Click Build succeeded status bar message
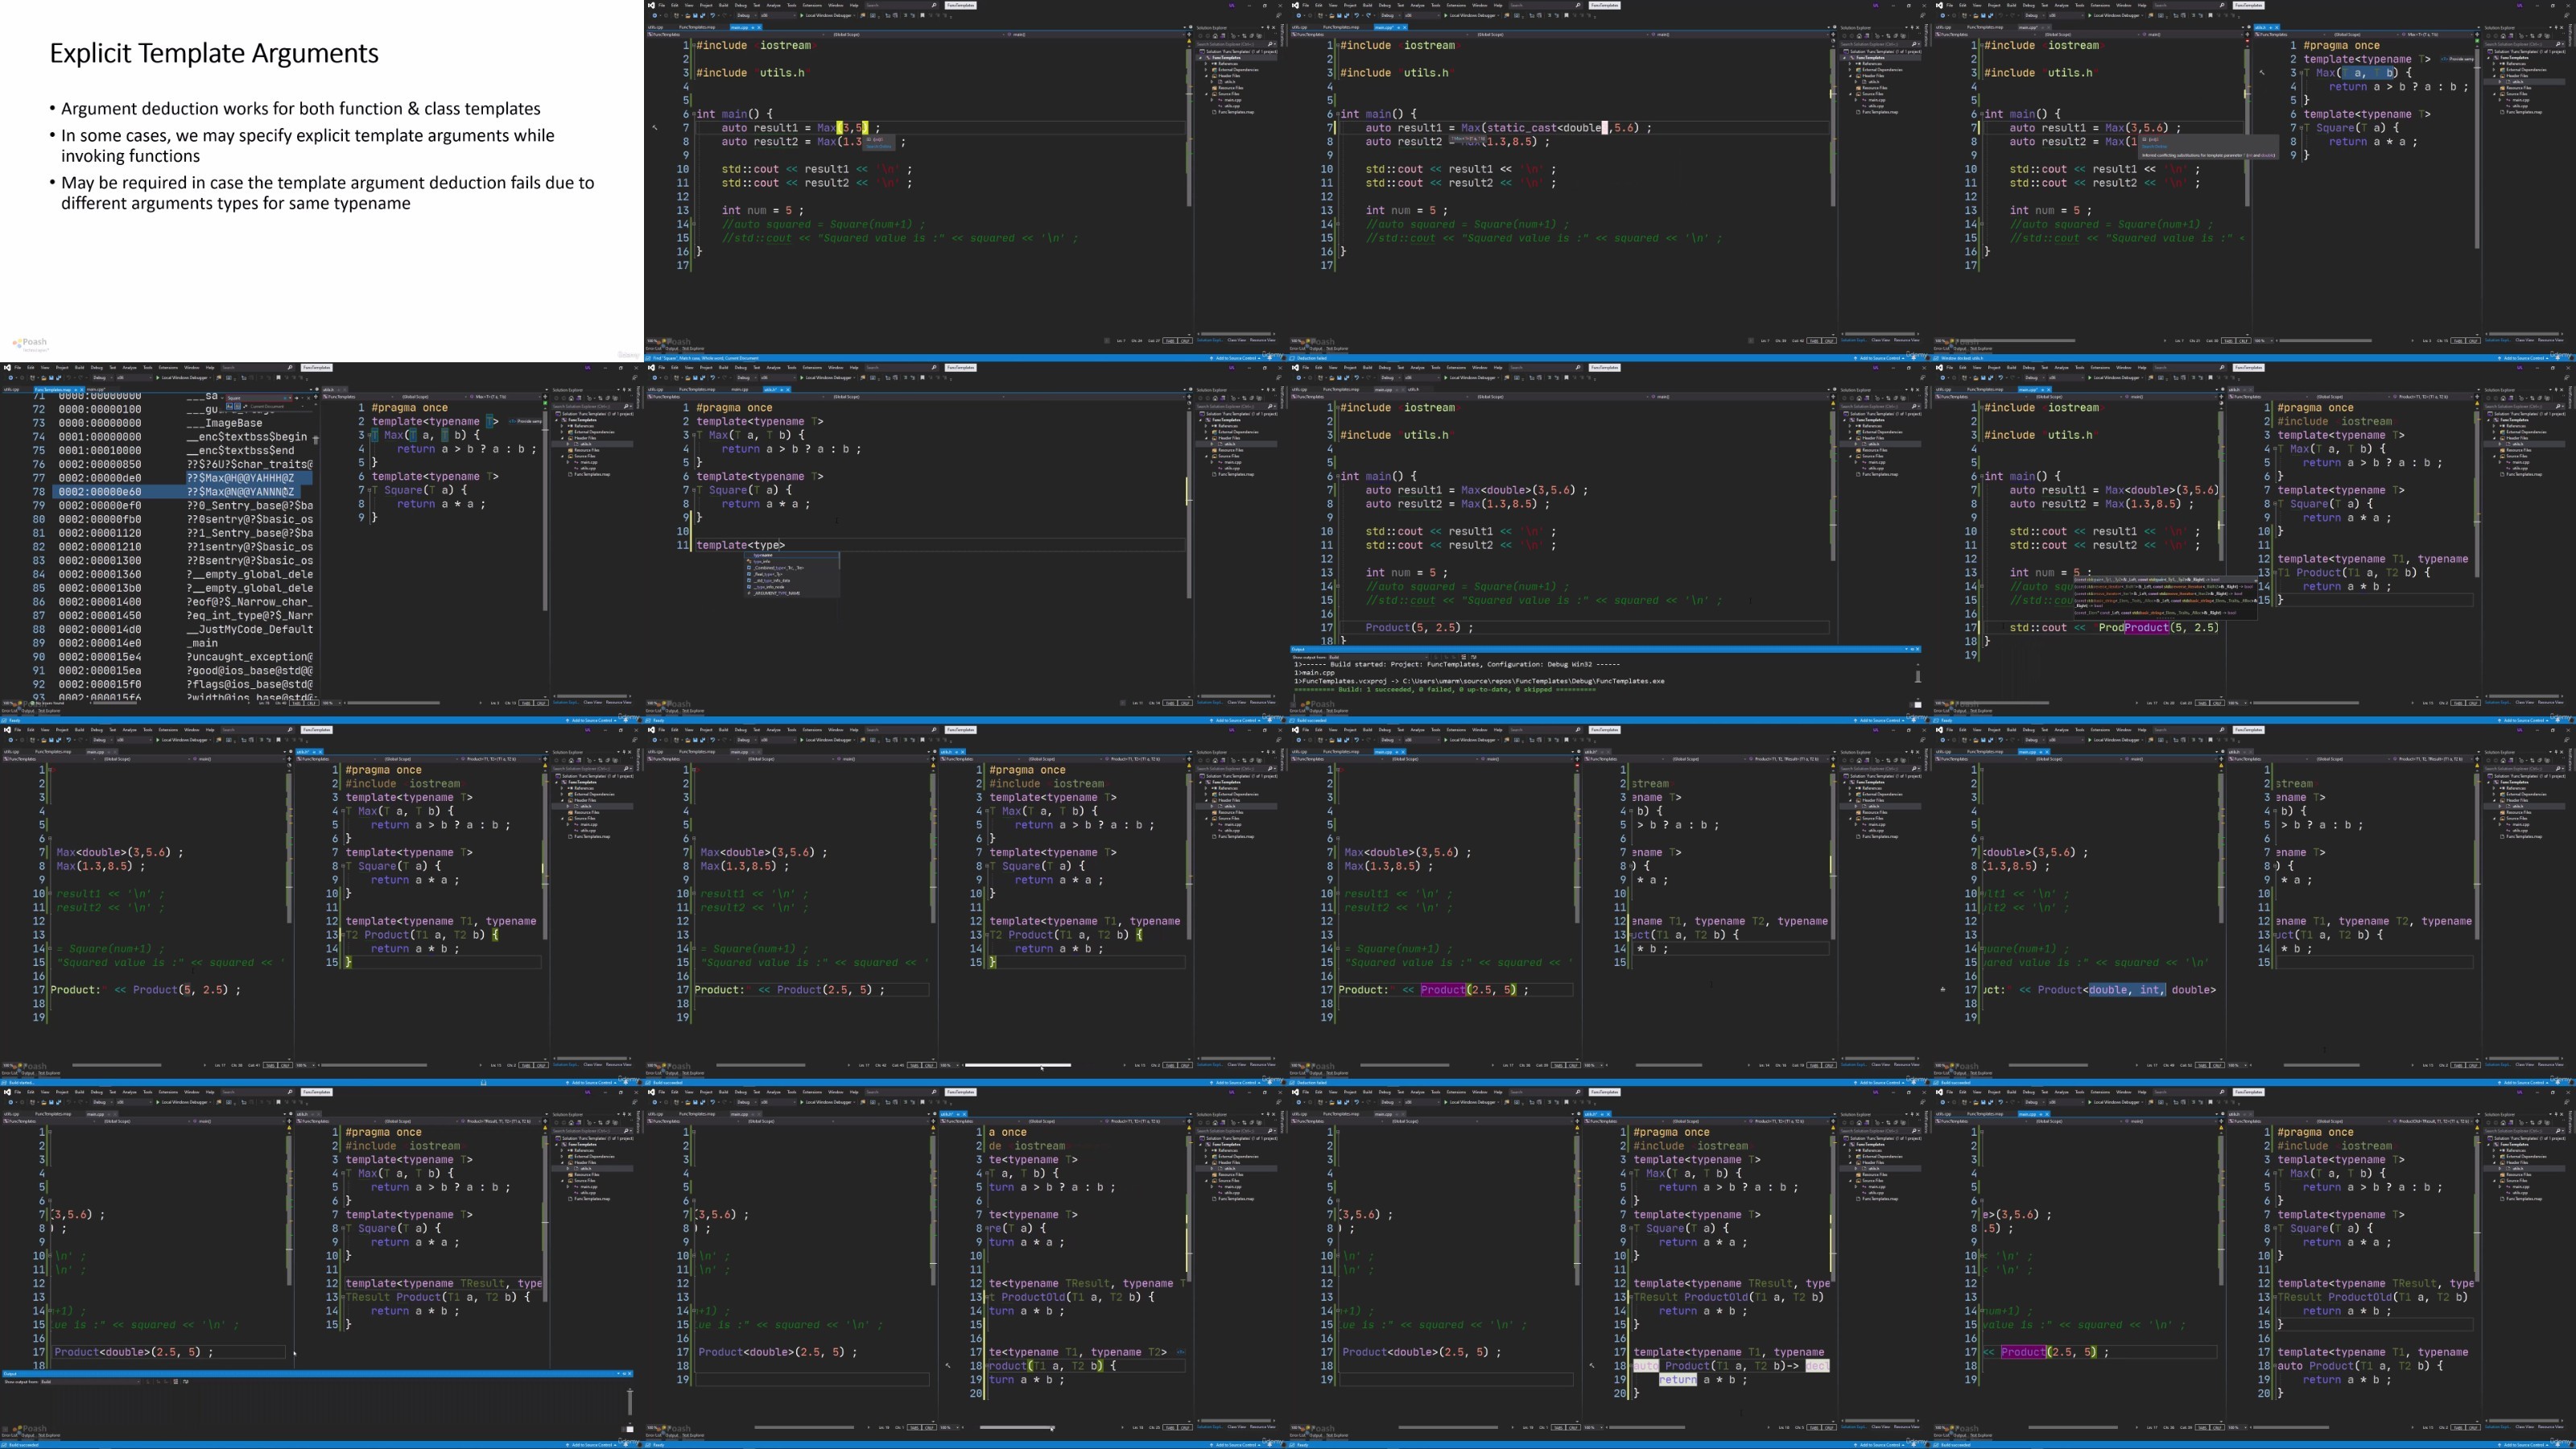Viewport: 2576px width, 1449px height. pos(1312,720)
